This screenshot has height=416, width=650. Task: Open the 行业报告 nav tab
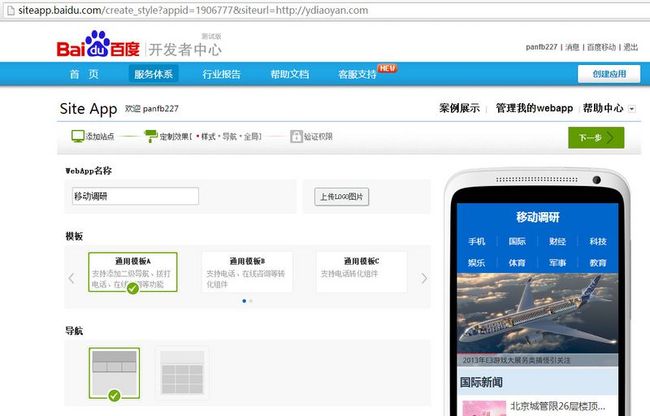click(221, 74)
